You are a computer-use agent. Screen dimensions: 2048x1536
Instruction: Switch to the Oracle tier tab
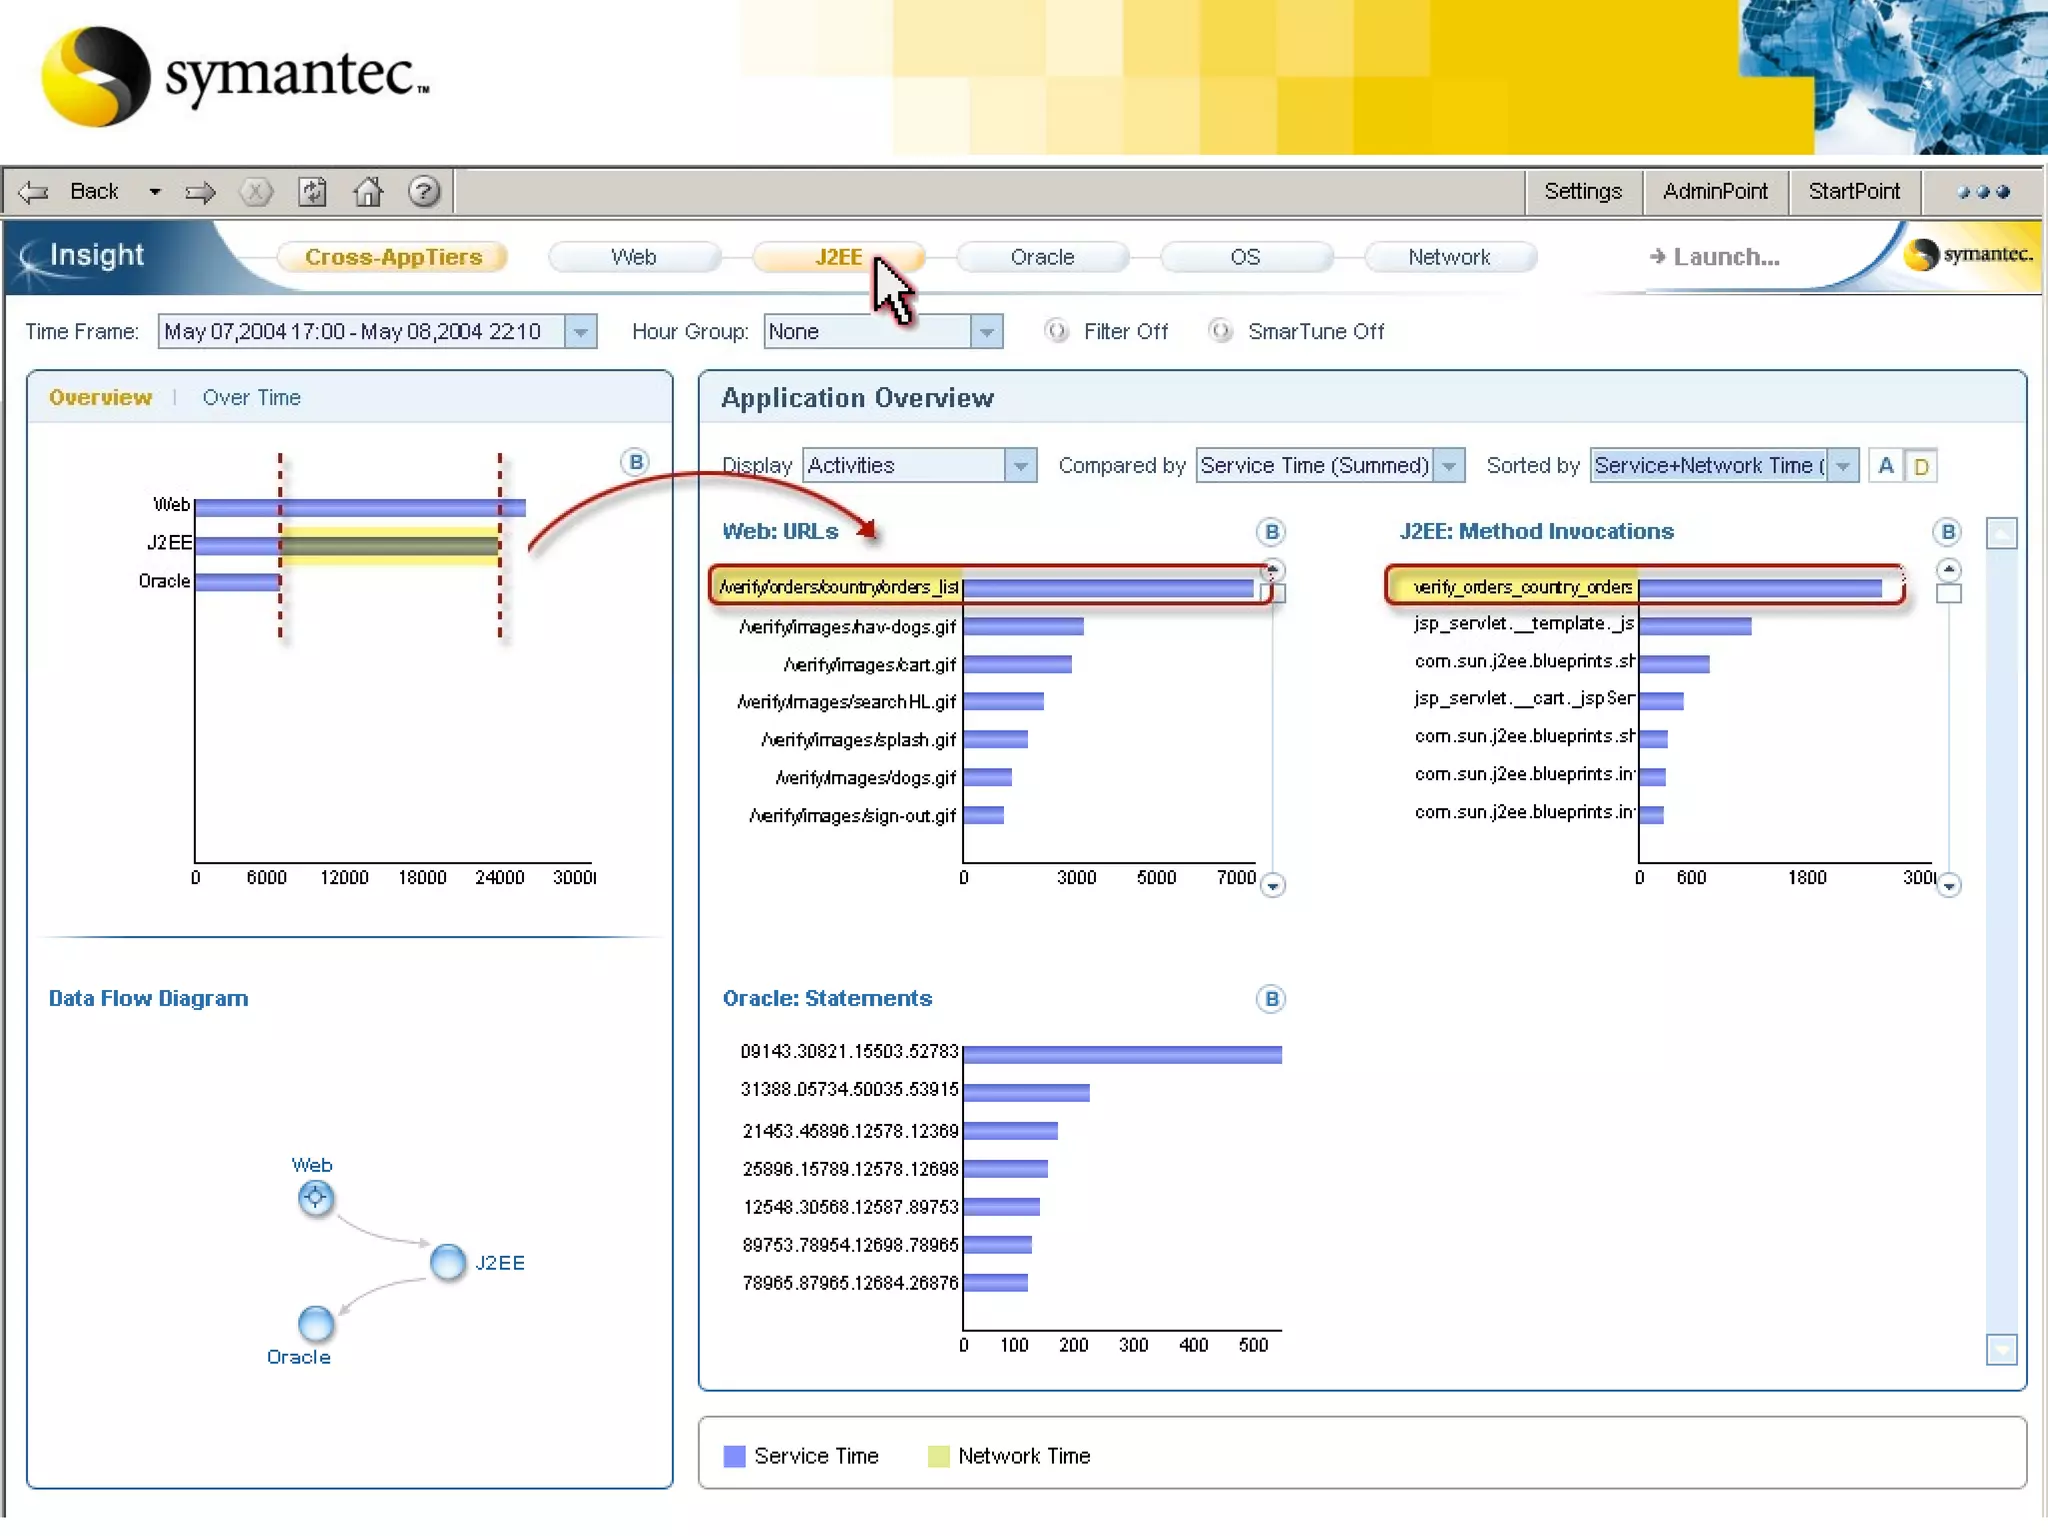click(1042, 257)
